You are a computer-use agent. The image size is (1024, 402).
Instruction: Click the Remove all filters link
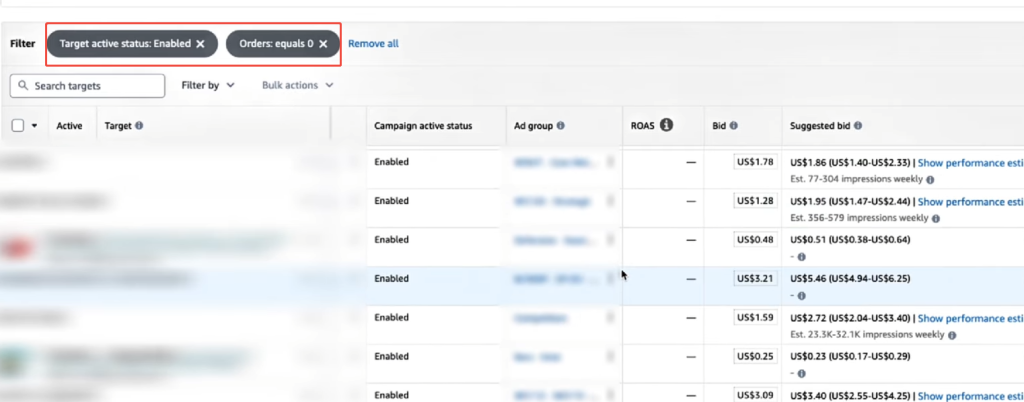pyautogui.click(x=373, y=44)
